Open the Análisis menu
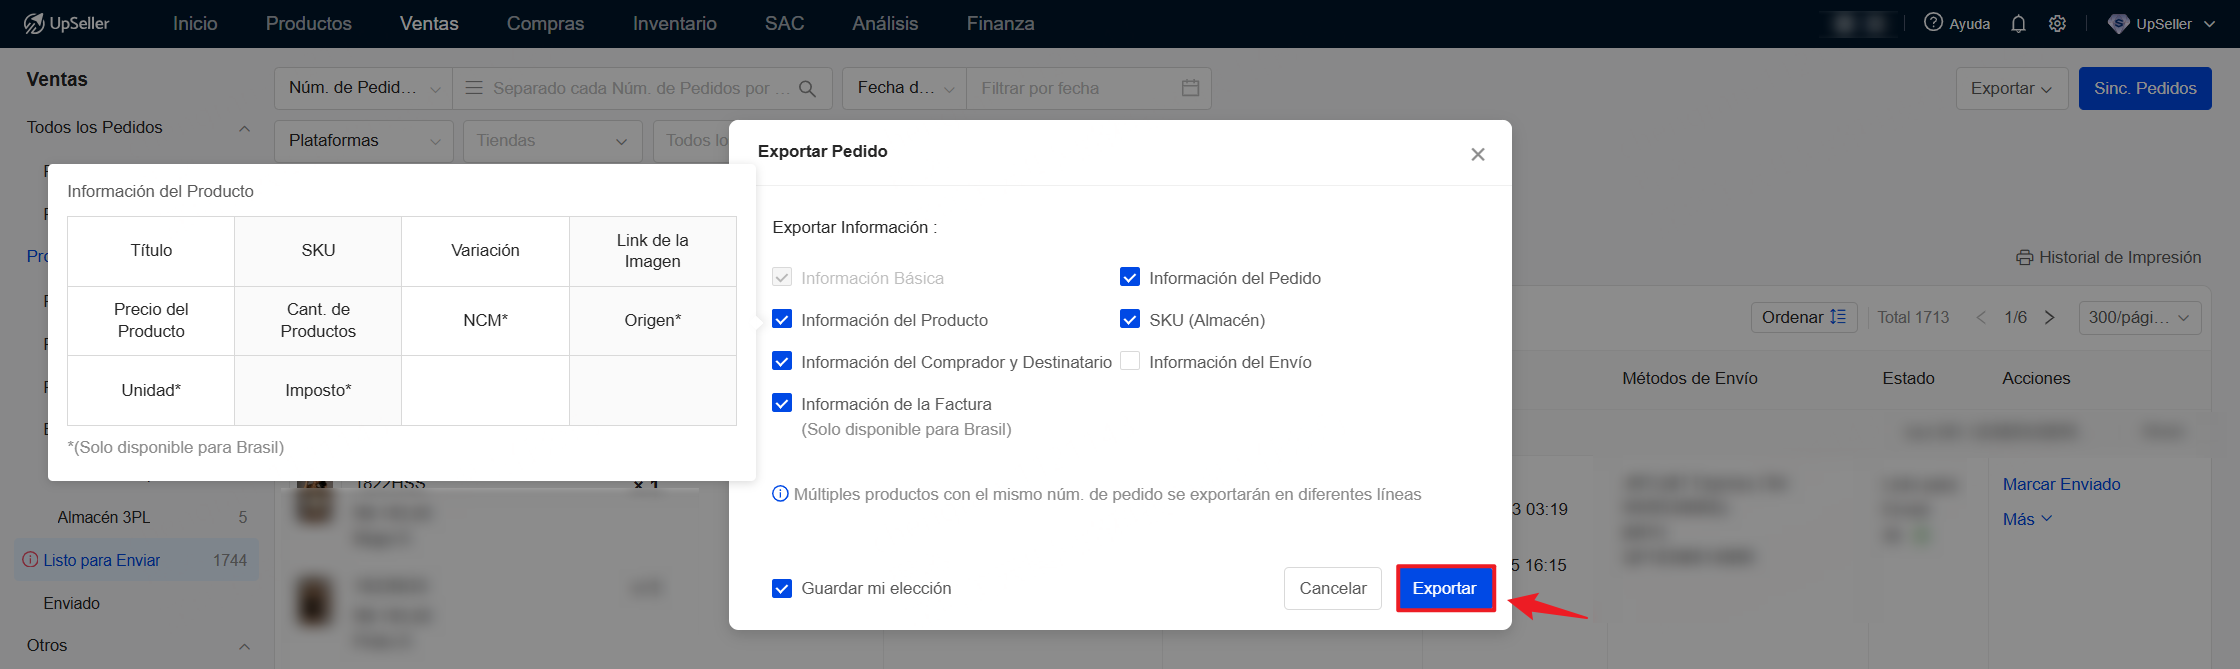The image size is (2240, 669). pyautogui.click(x=885, y=23)
